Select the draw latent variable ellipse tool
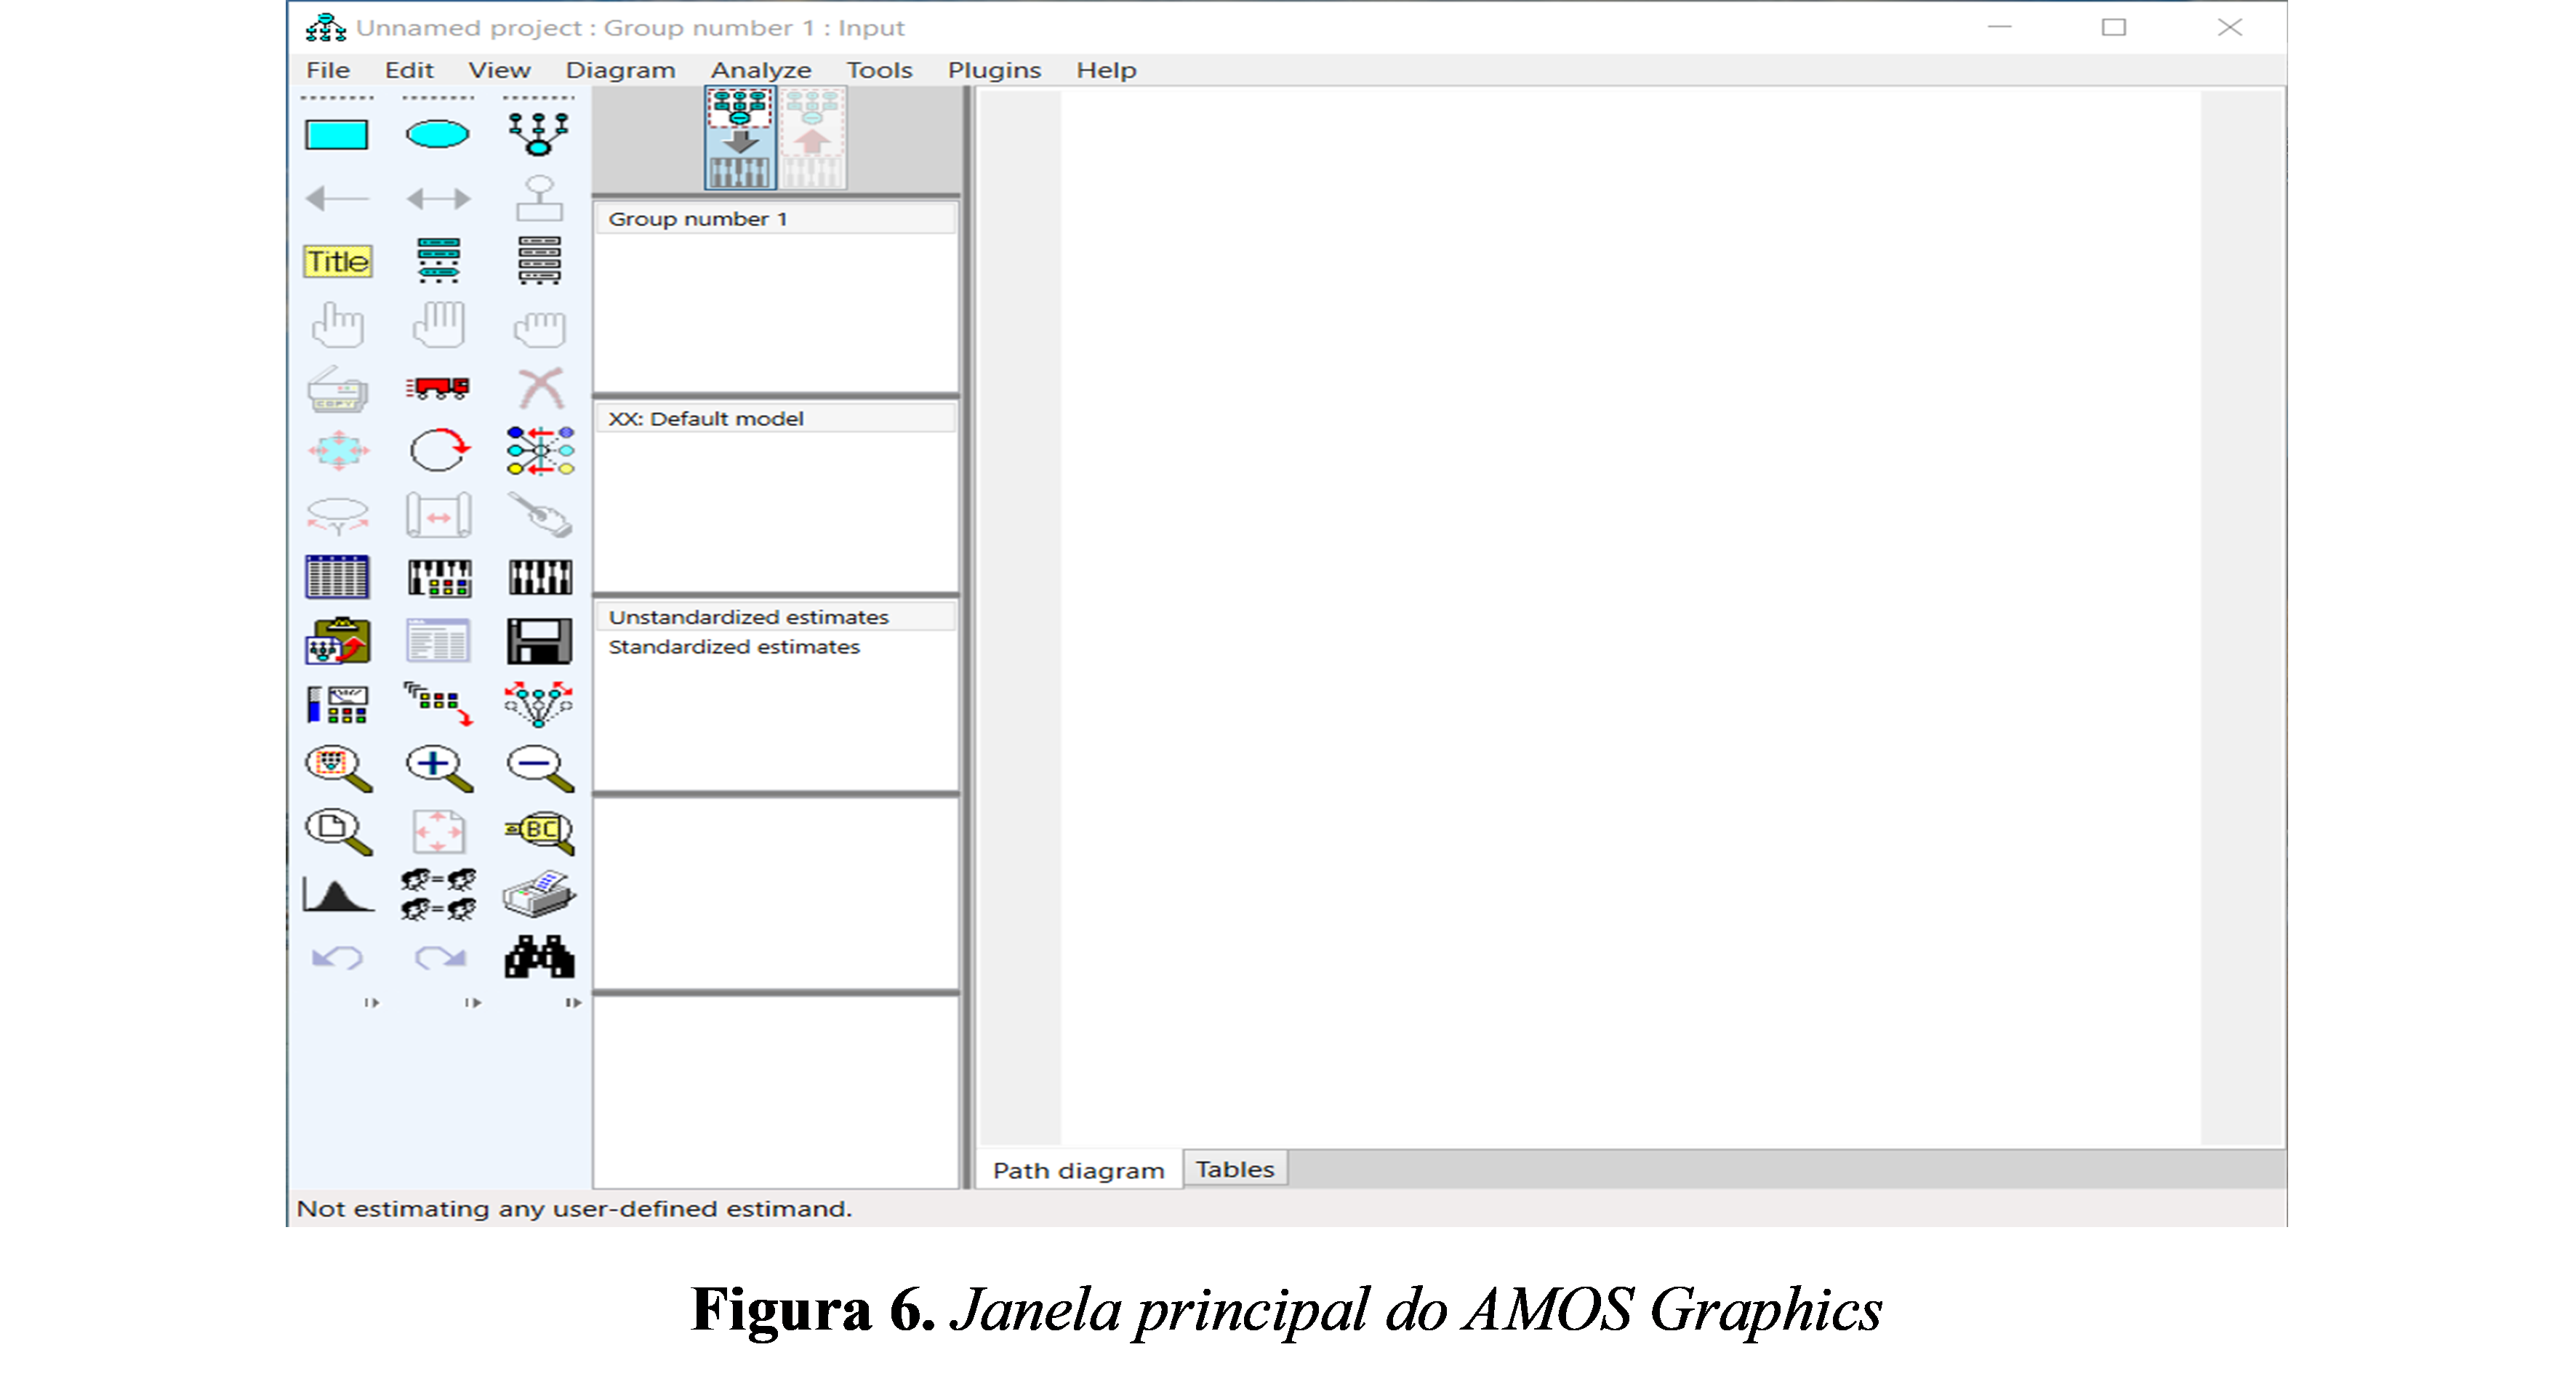The height and width of the screenshot is (1387, 2576). 438,134
